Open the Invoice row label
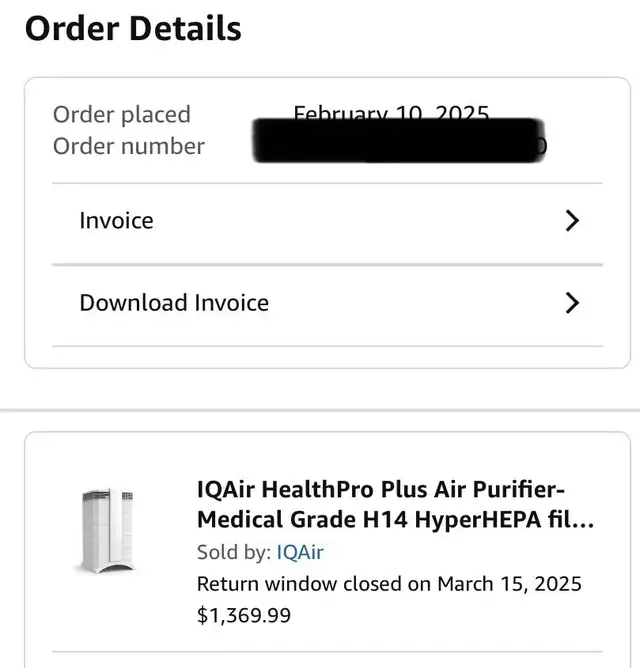 (116, 221)
